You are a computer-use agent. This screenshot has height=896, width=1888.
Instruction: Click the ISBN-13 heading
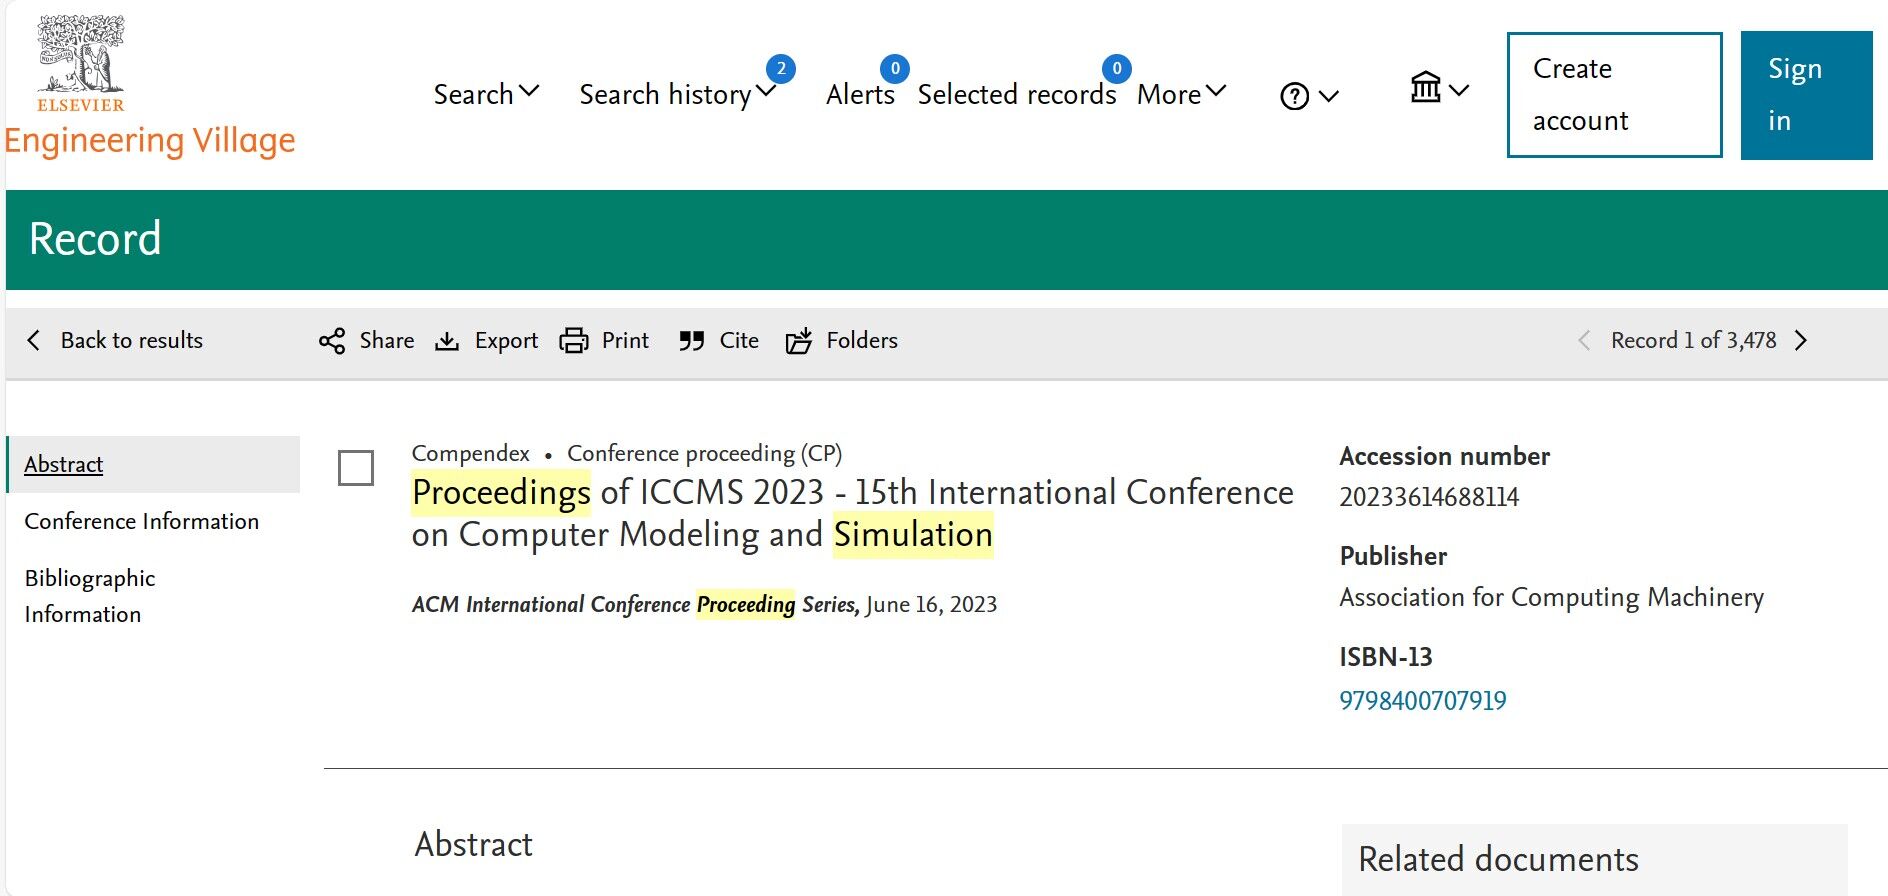coord(1386,657)
